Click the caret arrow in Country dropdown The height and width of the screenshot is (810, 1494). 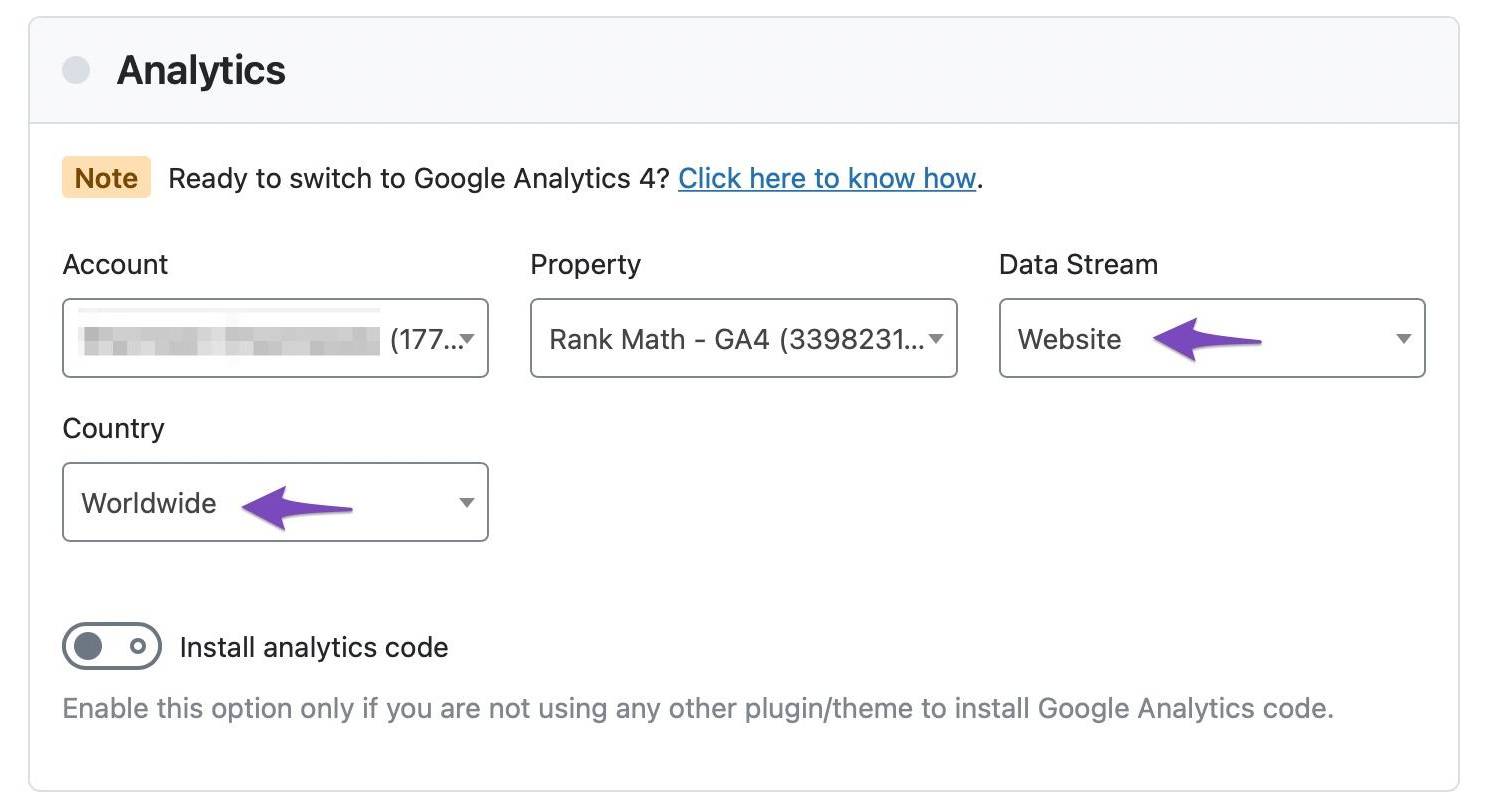[x=467, y=503]
